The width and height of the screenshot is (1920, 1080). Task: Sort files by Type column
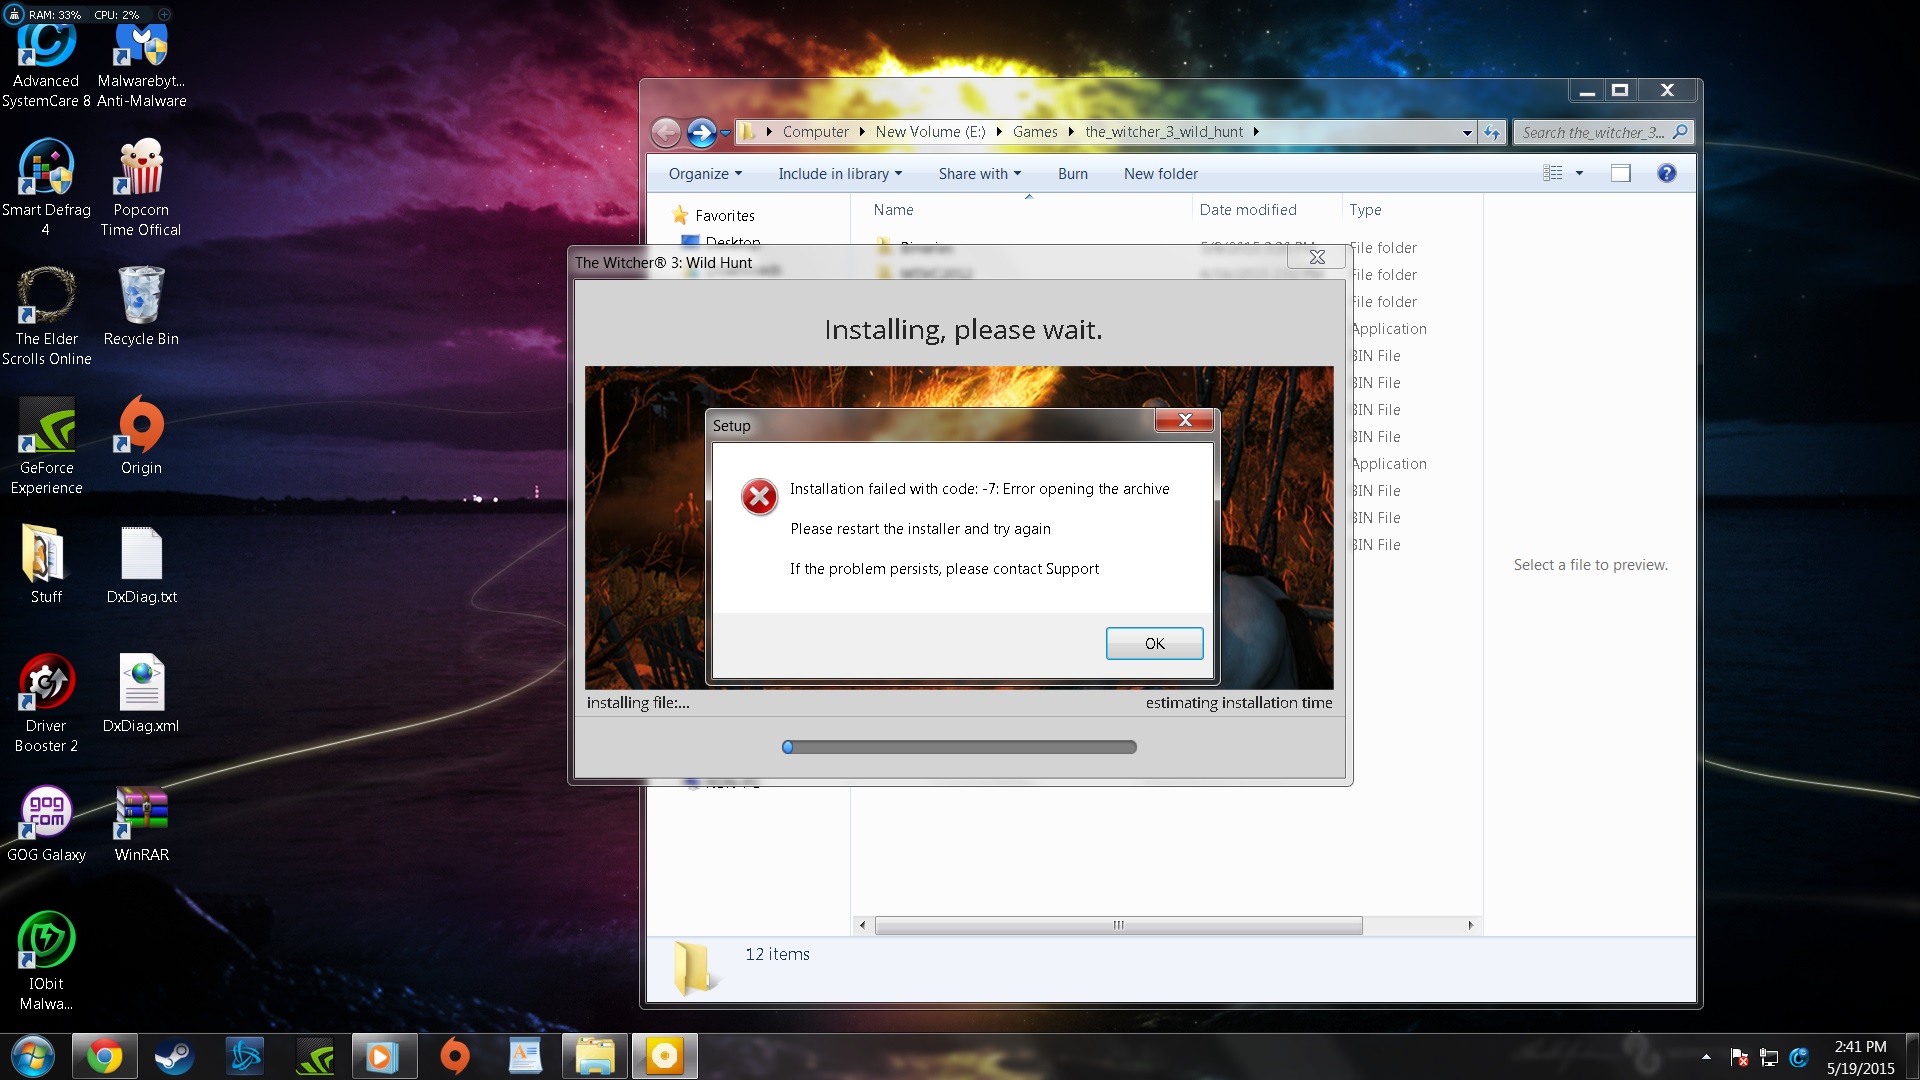[x=1412, y=209]
